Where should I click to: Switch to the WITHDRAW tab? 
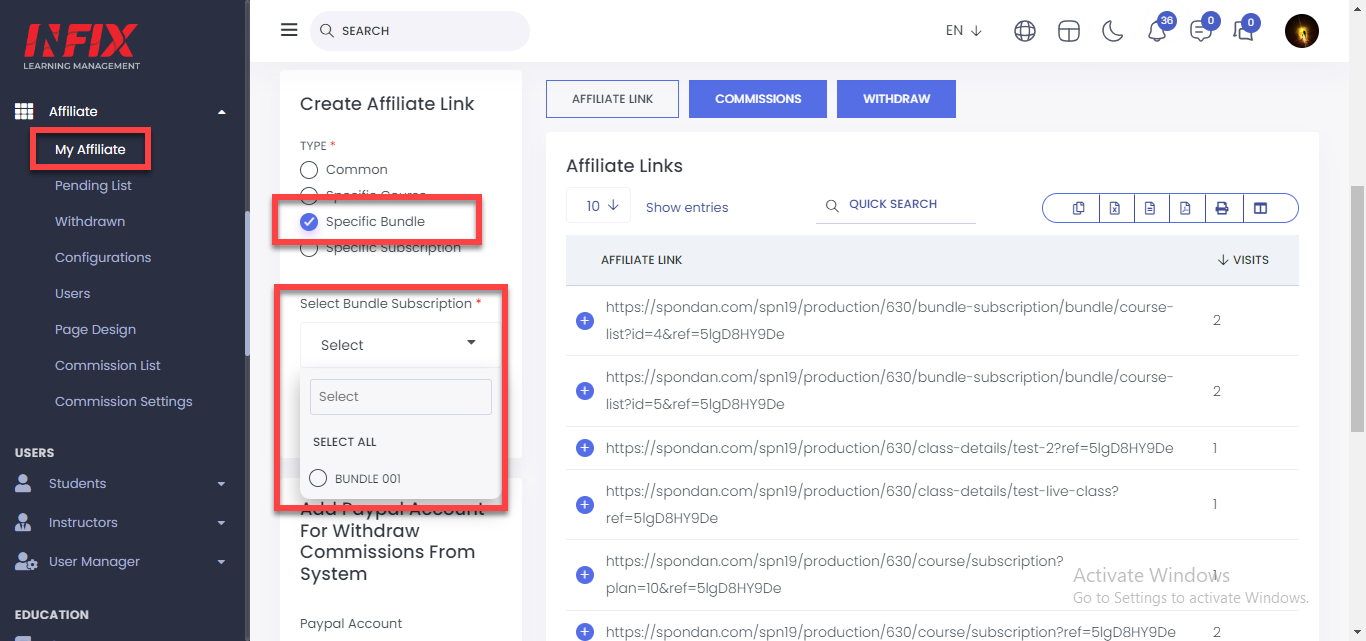pyautogui.click(x=896, y=99)
